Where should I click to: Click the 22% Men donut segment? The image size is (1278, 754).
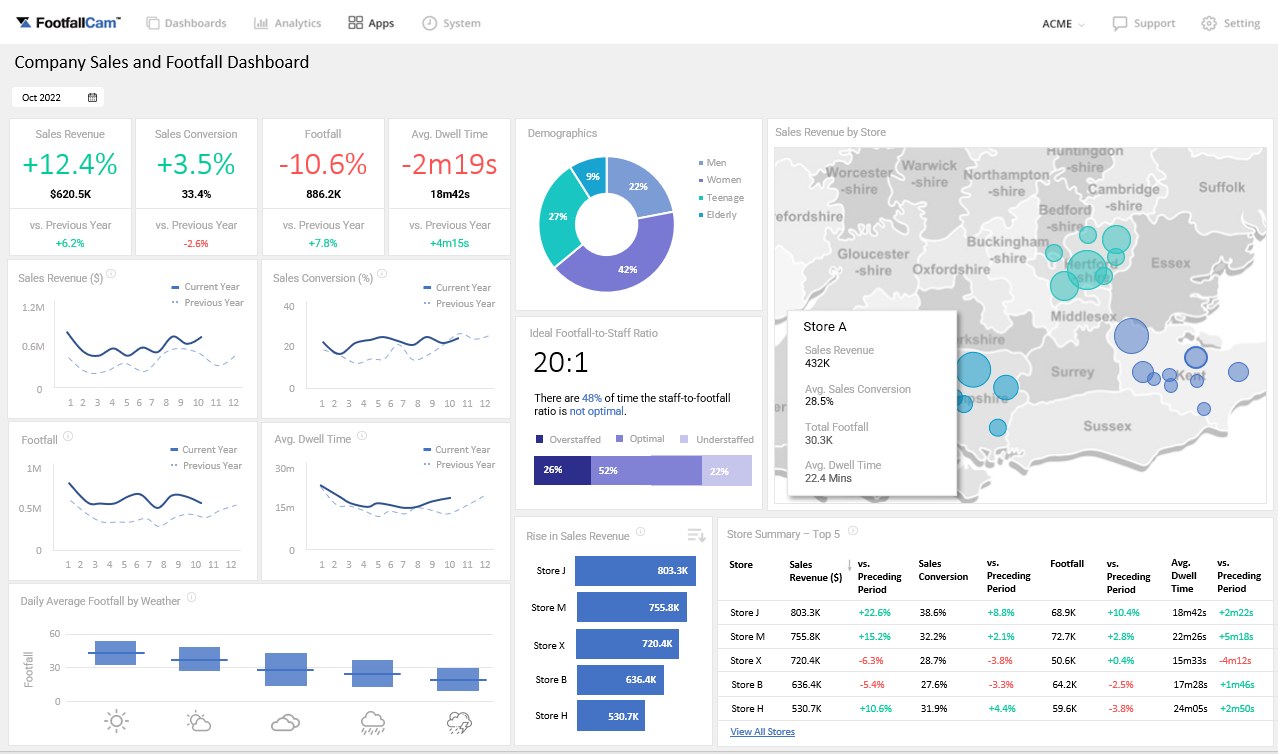pos(640,187)
